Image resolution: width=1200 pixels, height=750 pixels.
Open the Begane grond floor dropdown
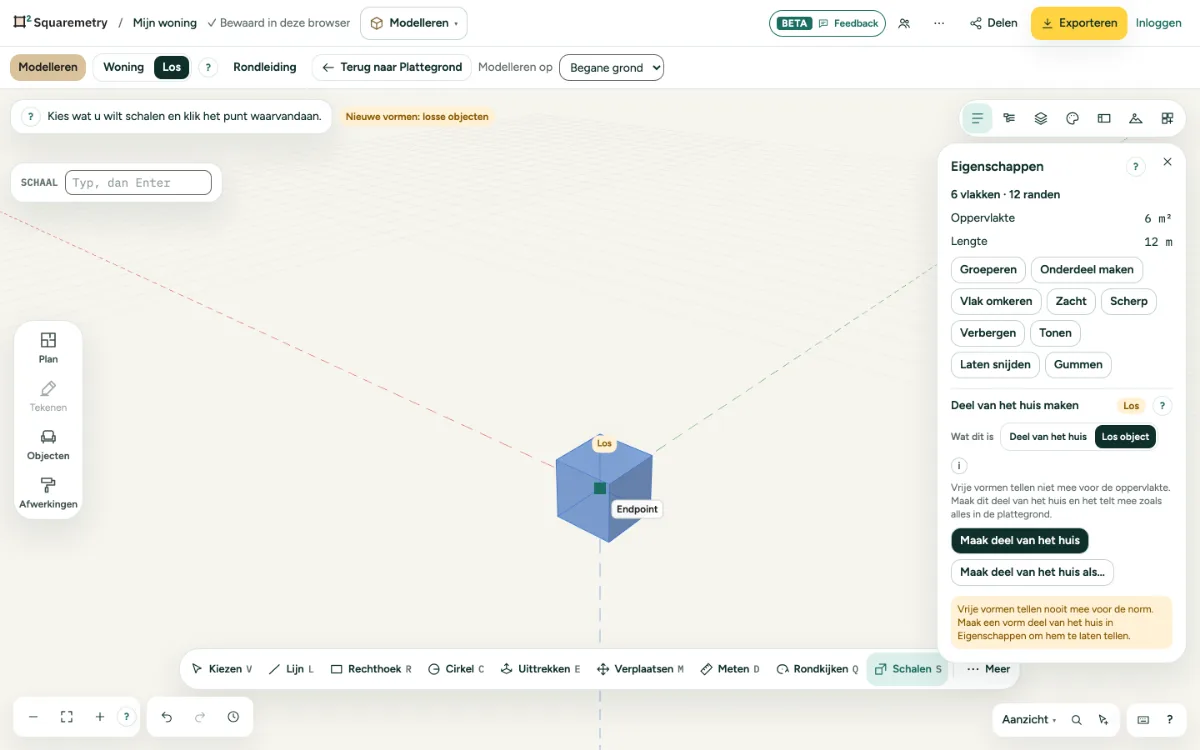pyautogui.click(x=611, y=67)
